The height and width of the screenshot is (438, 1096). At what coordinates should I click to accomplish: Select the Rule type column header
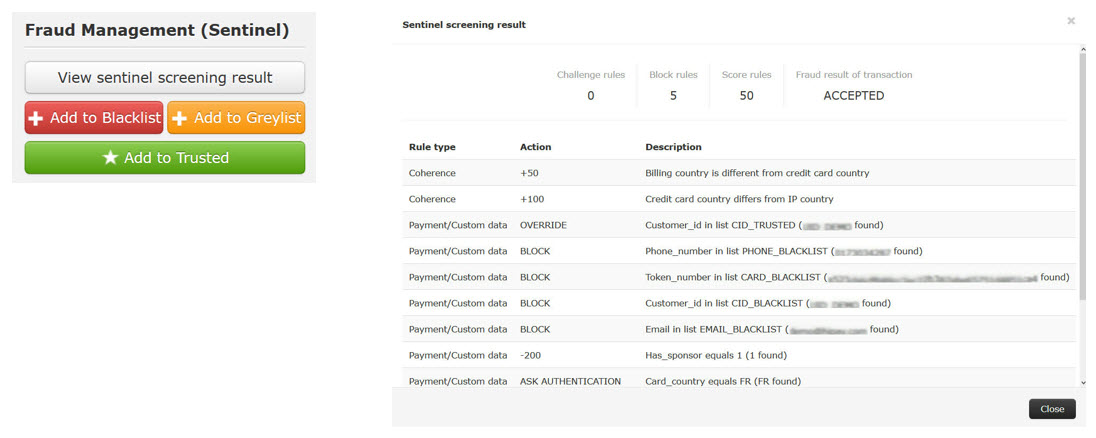432,147
